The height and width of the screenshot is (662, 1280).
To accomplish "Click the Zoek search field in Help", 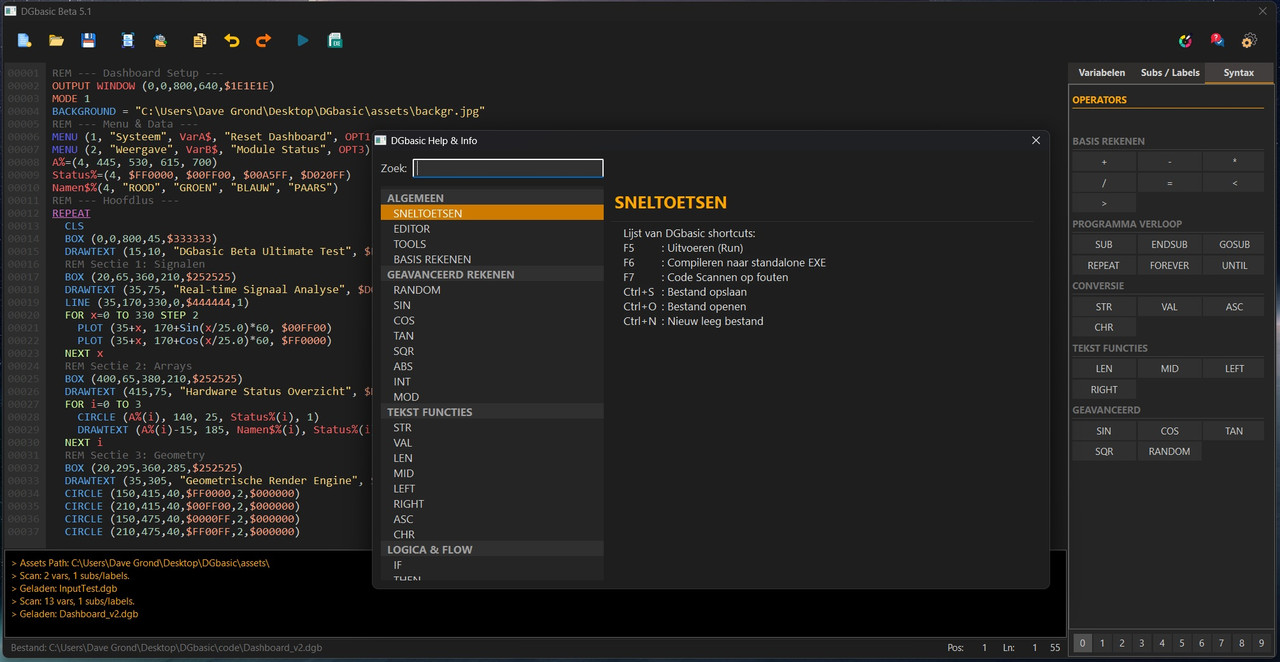I will coord(508,168).
